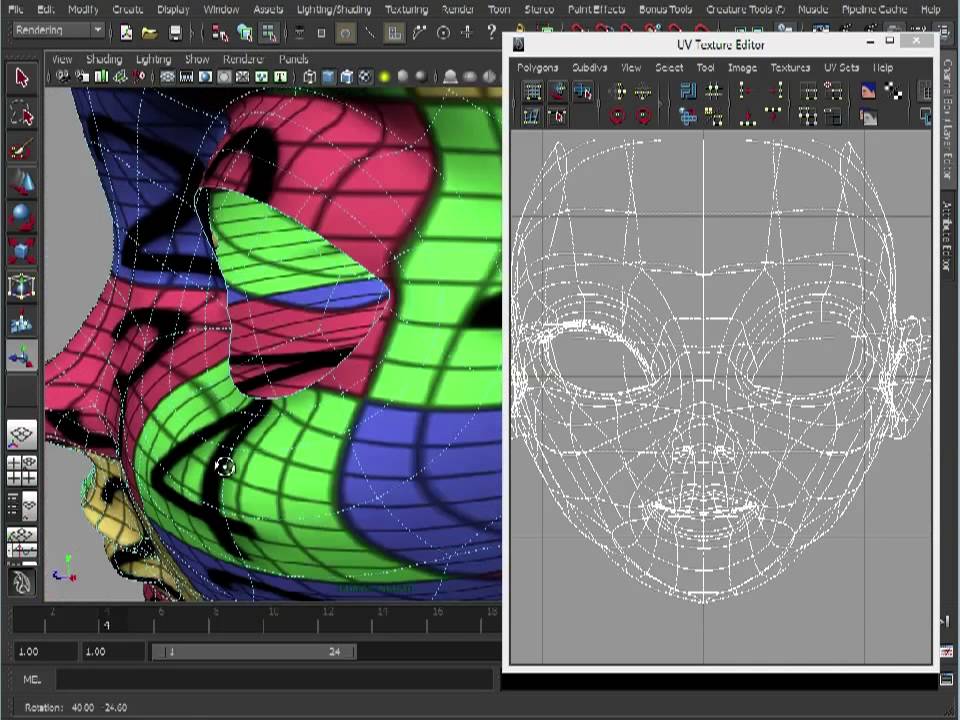This screenshot has width=960, height=720.
Task: Open the Lighting/Shading menu
Action: pos(334,9)
